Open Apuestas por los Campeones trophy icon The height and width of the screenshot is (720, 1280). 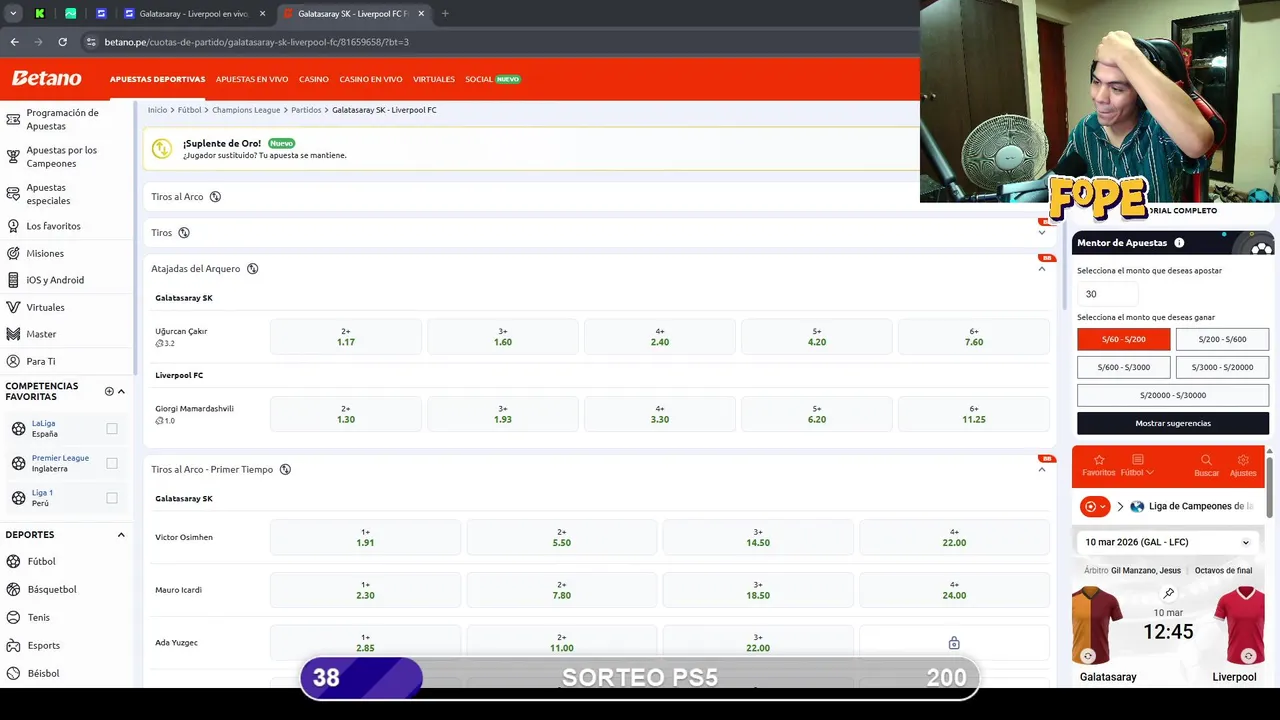pyautogui.click(x=13, y=157)
